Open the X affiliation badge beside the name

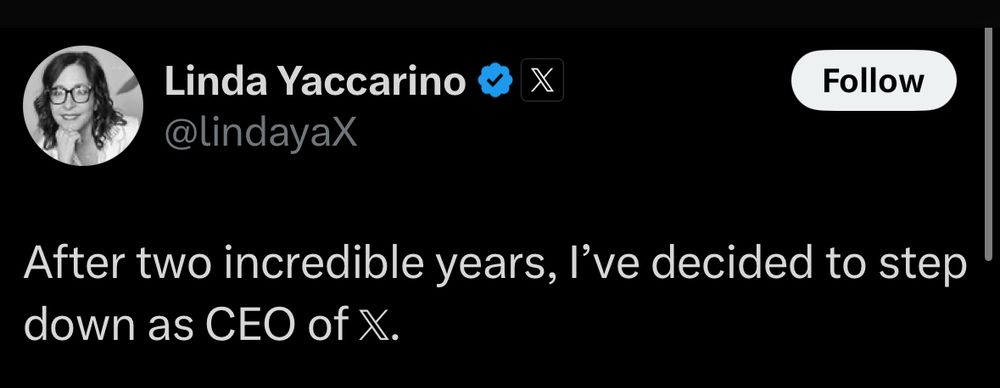[542, 80]
